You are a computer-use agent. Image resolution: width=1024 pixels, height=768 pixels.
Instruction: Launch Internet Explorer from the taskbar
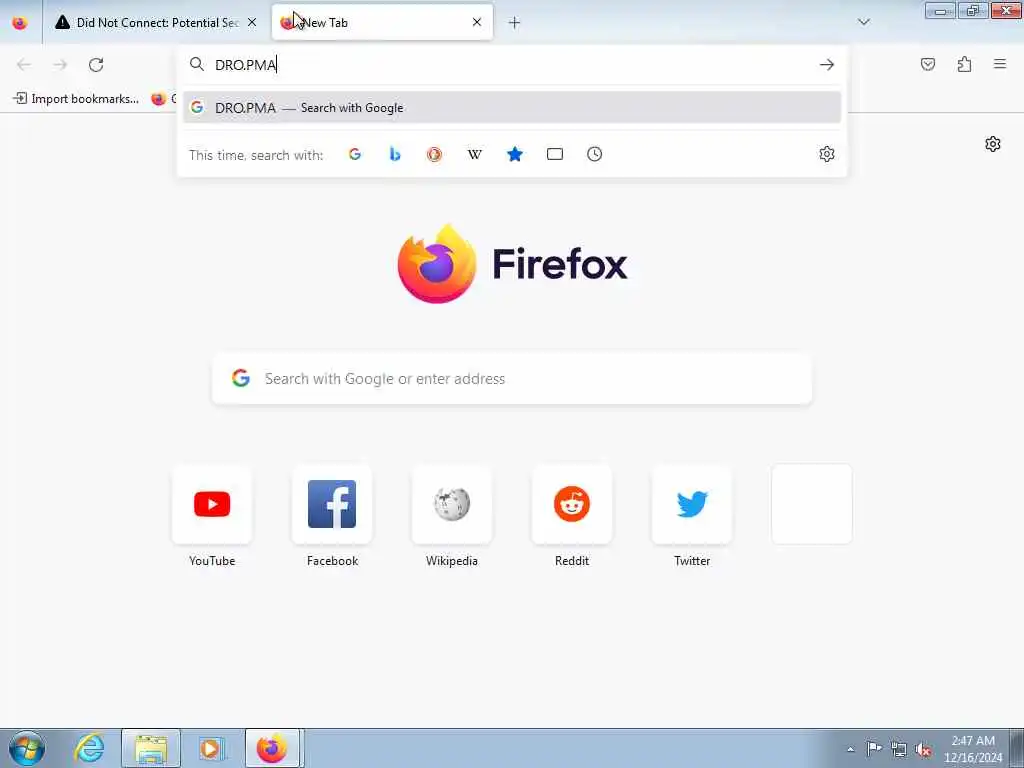pyautogui.click(x=89, y=748)
